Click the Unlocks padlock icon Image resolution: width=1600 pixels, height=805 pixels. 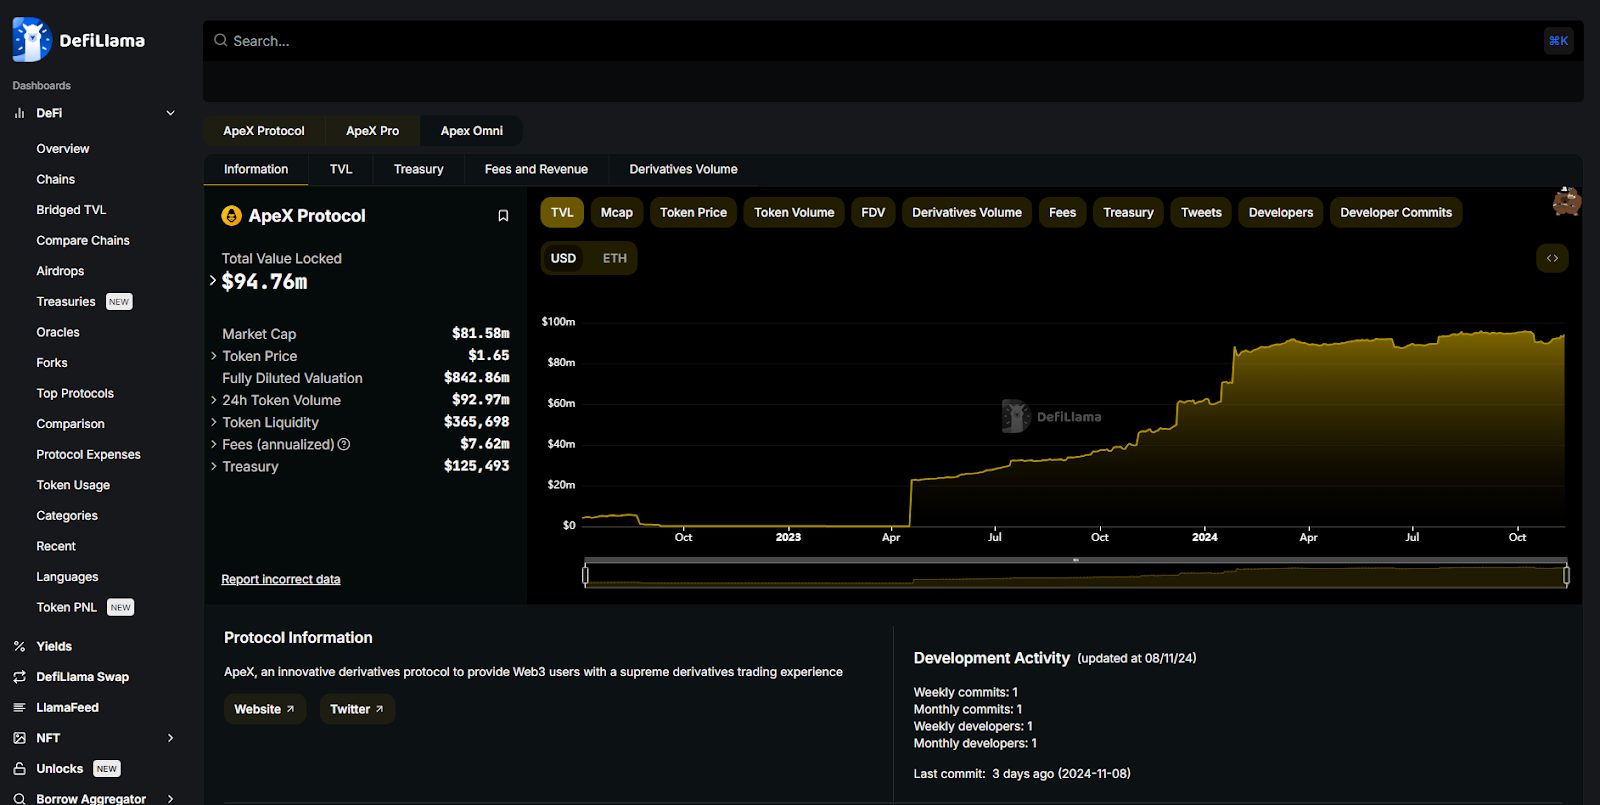coord(19,769)
